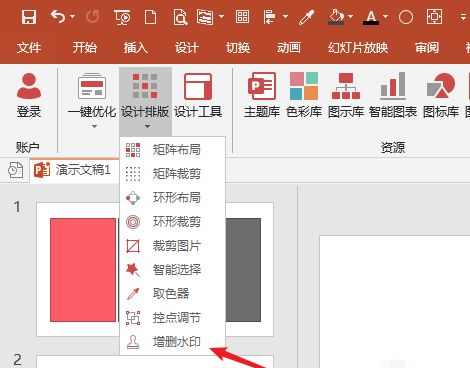Switch to the 开始 ribbon tab

pos(85,48)
